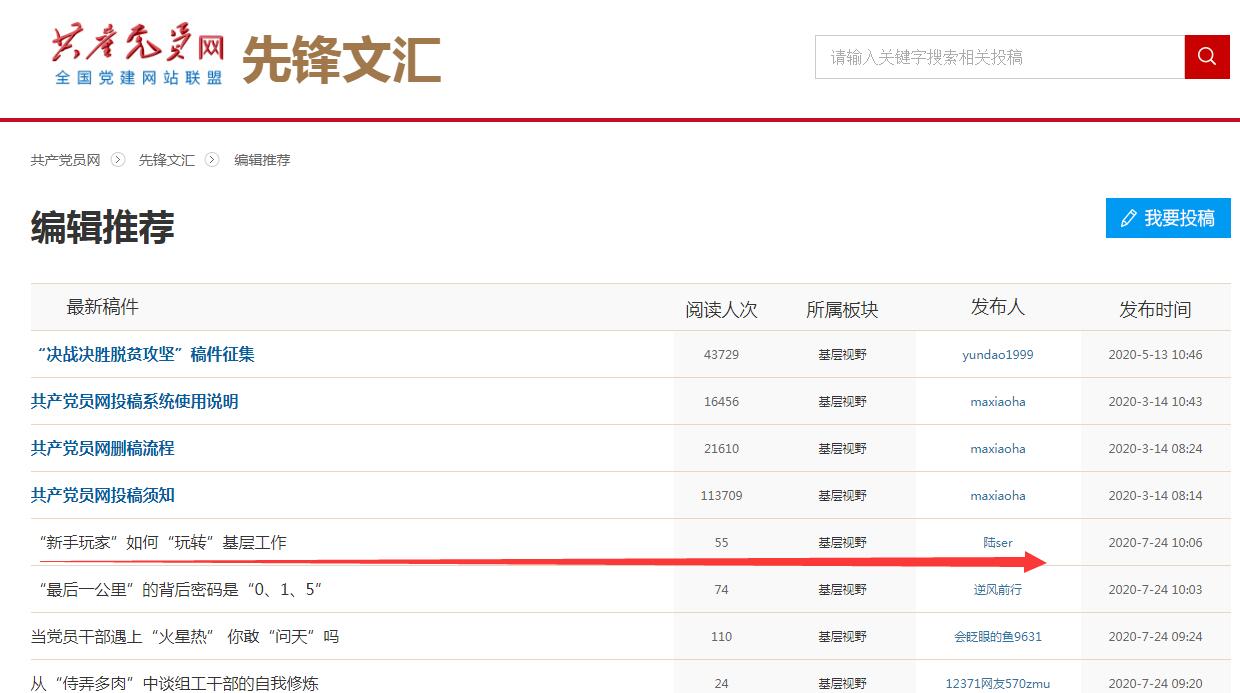Click the chevron icon after 先锋文汇 breadcrumb
The width and height of the screenshot is (1240, 693).
click(x=212, y=160)
